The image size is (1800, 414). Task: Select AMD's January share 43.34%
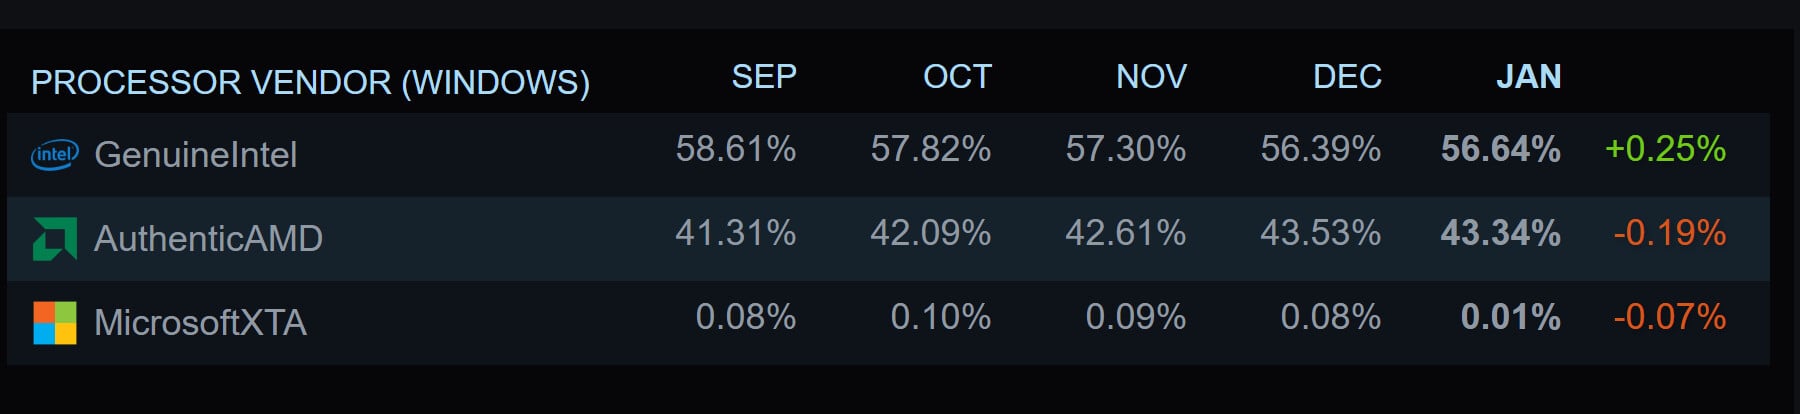click(1500, 233)
